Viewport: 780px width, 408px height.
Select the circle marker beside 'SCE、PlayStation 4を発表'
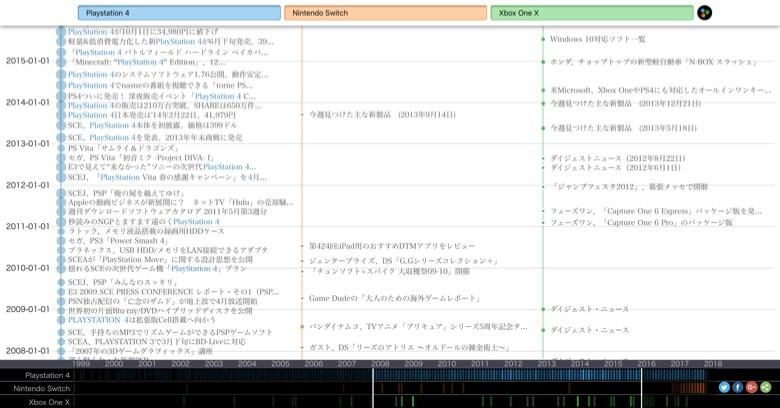[61, 137]
